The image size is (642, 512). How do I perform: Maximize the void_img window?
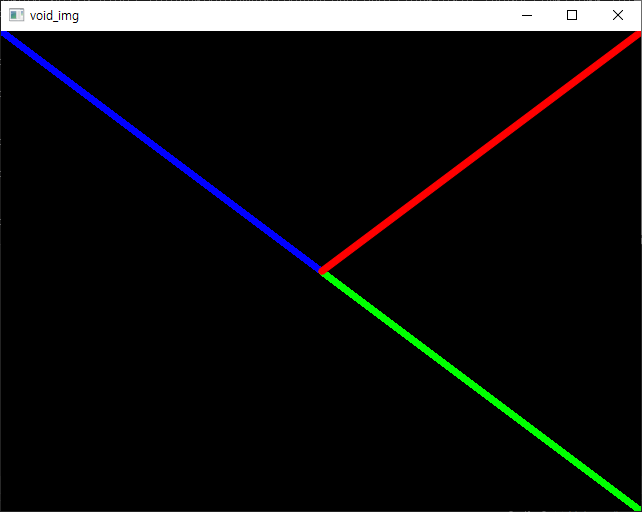click(x=572, y=16)
